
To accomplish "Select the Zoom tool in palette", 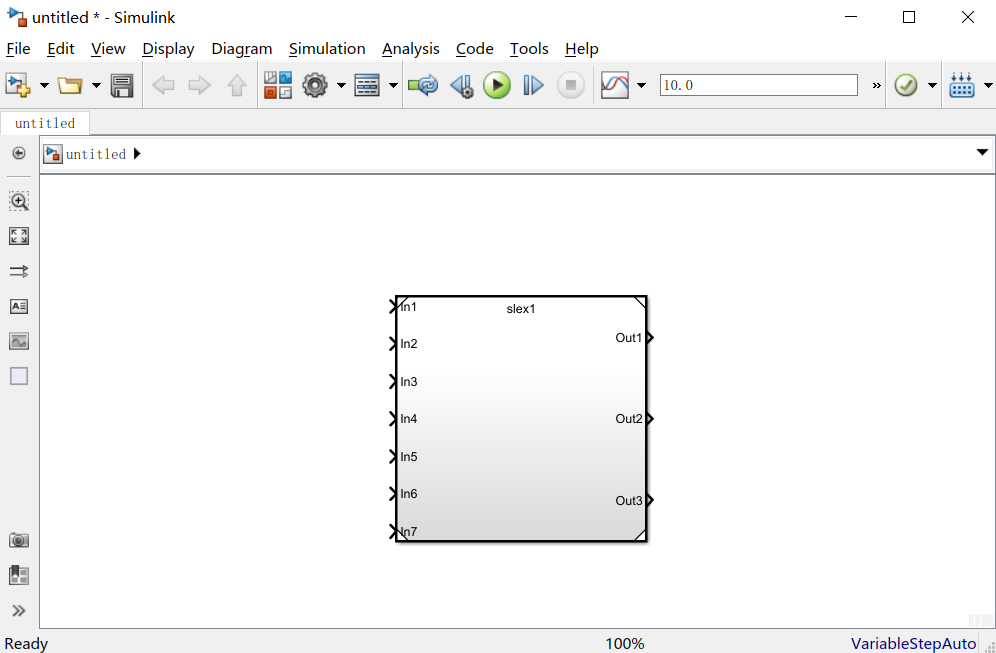I will click(x=19, y=201).
